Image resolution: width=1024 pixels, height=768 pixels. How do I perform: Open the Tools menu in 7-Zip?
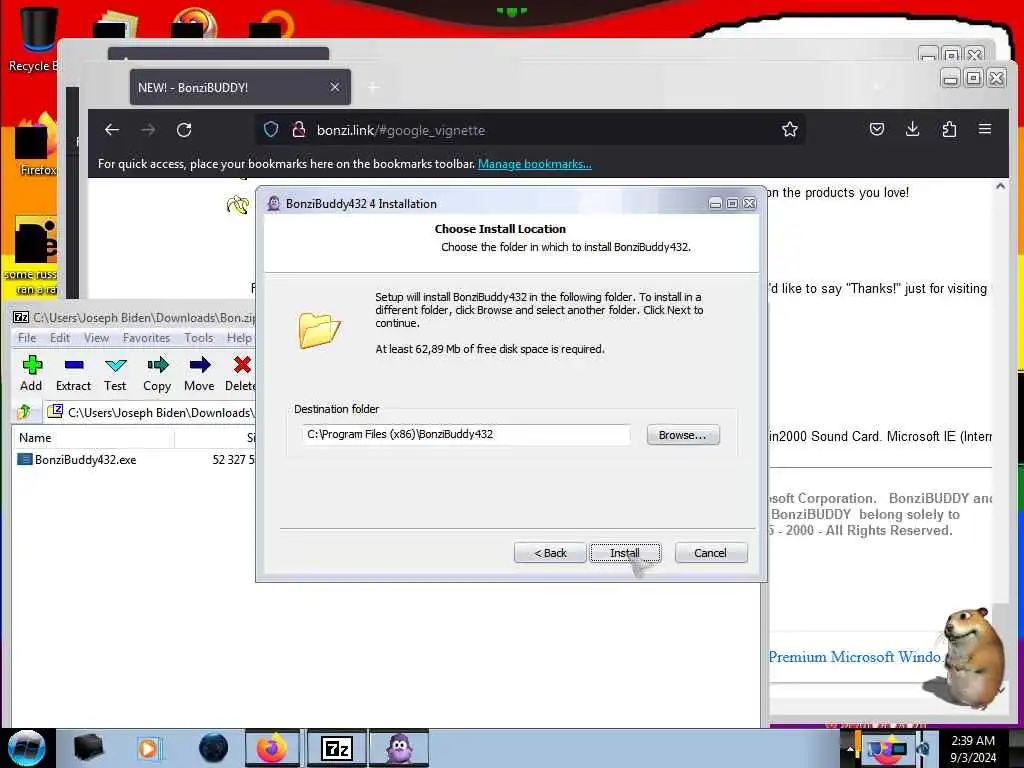[199, 338]
